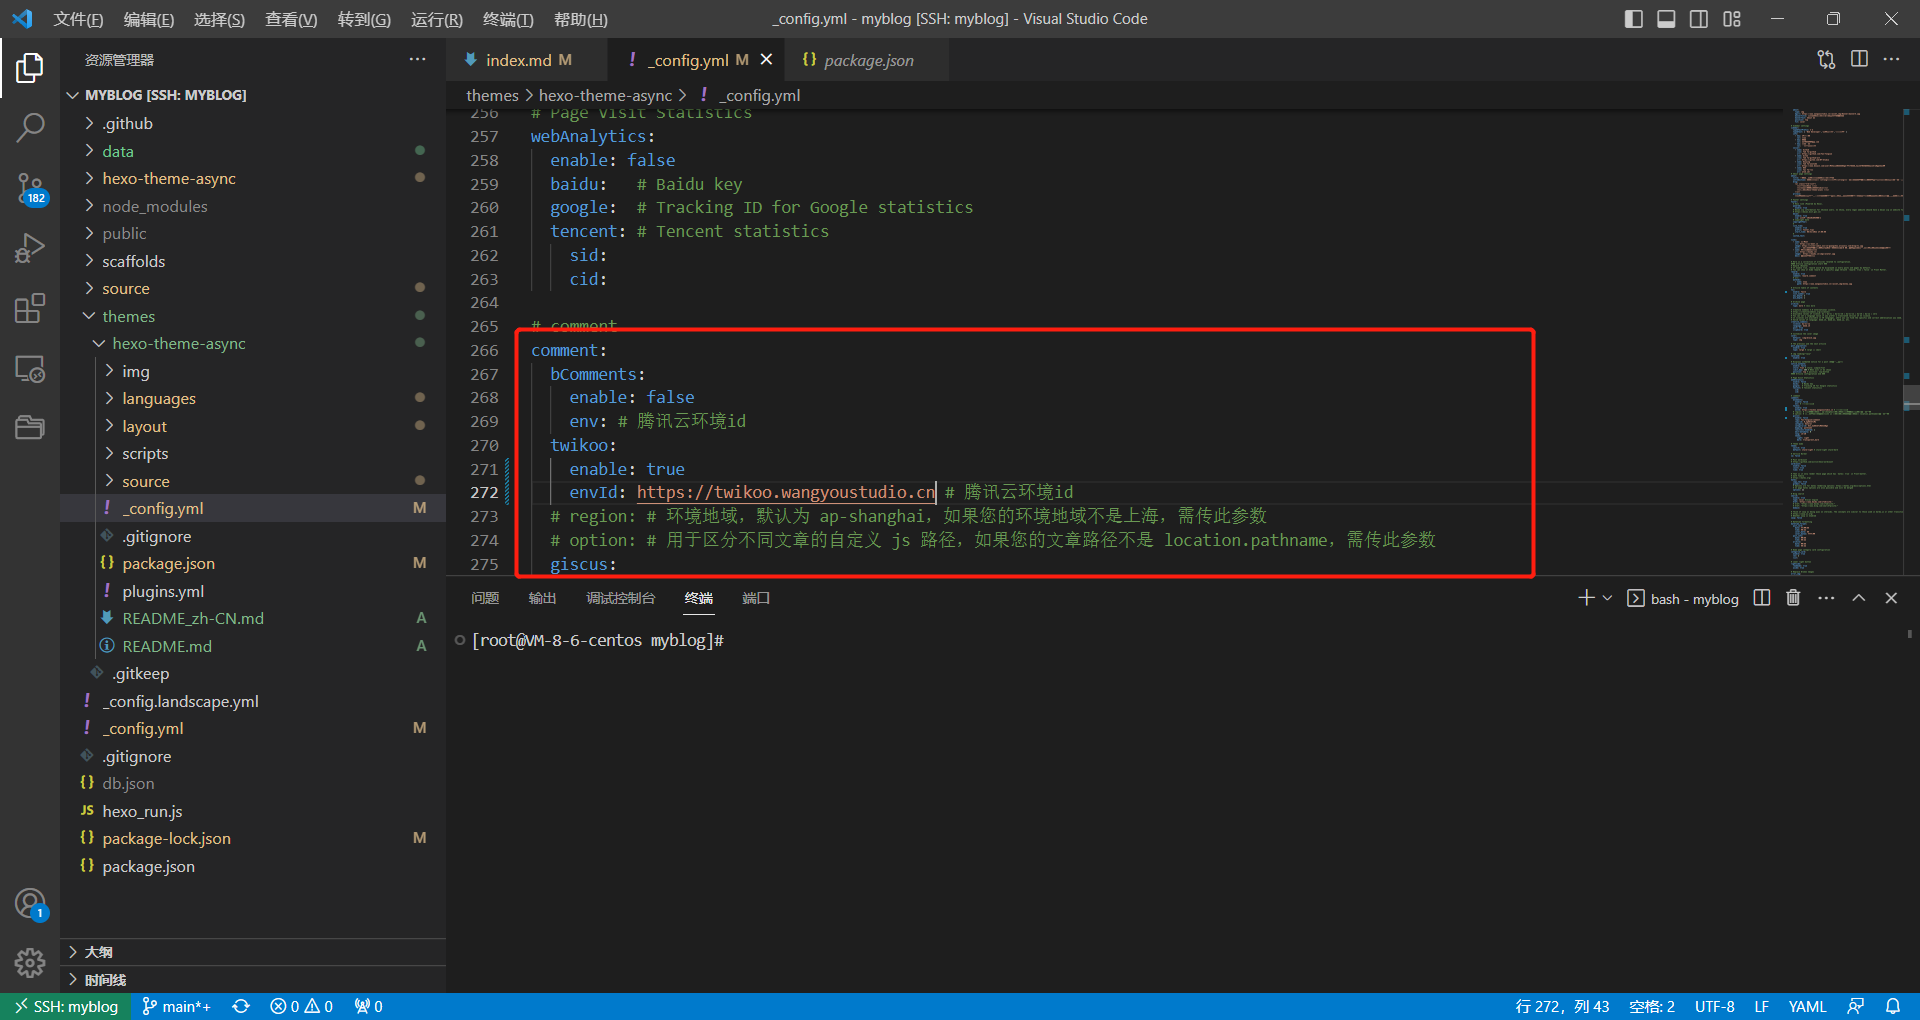Maximize the panel with up chevron

(1859, 598)
